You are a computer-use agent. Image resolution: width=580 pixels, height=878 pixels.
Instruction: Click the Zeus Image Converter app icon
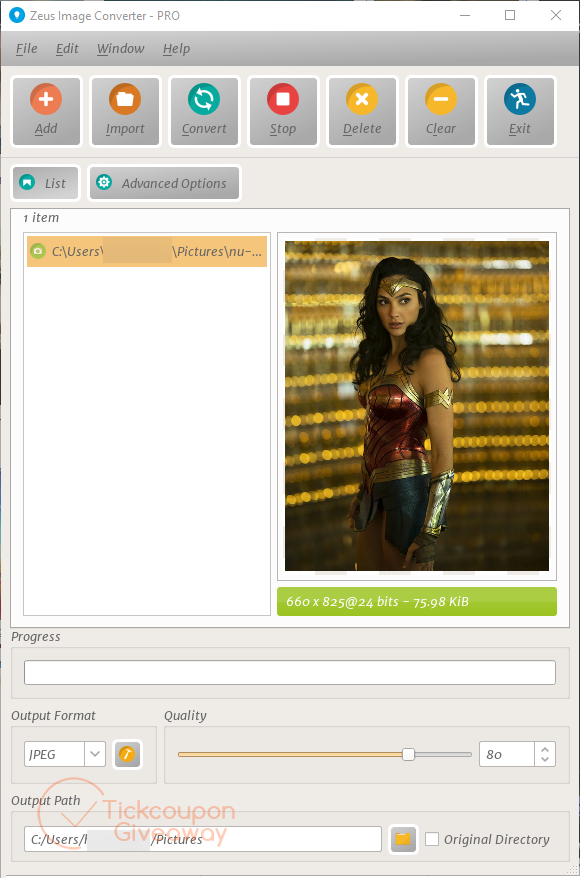point(17,15)
